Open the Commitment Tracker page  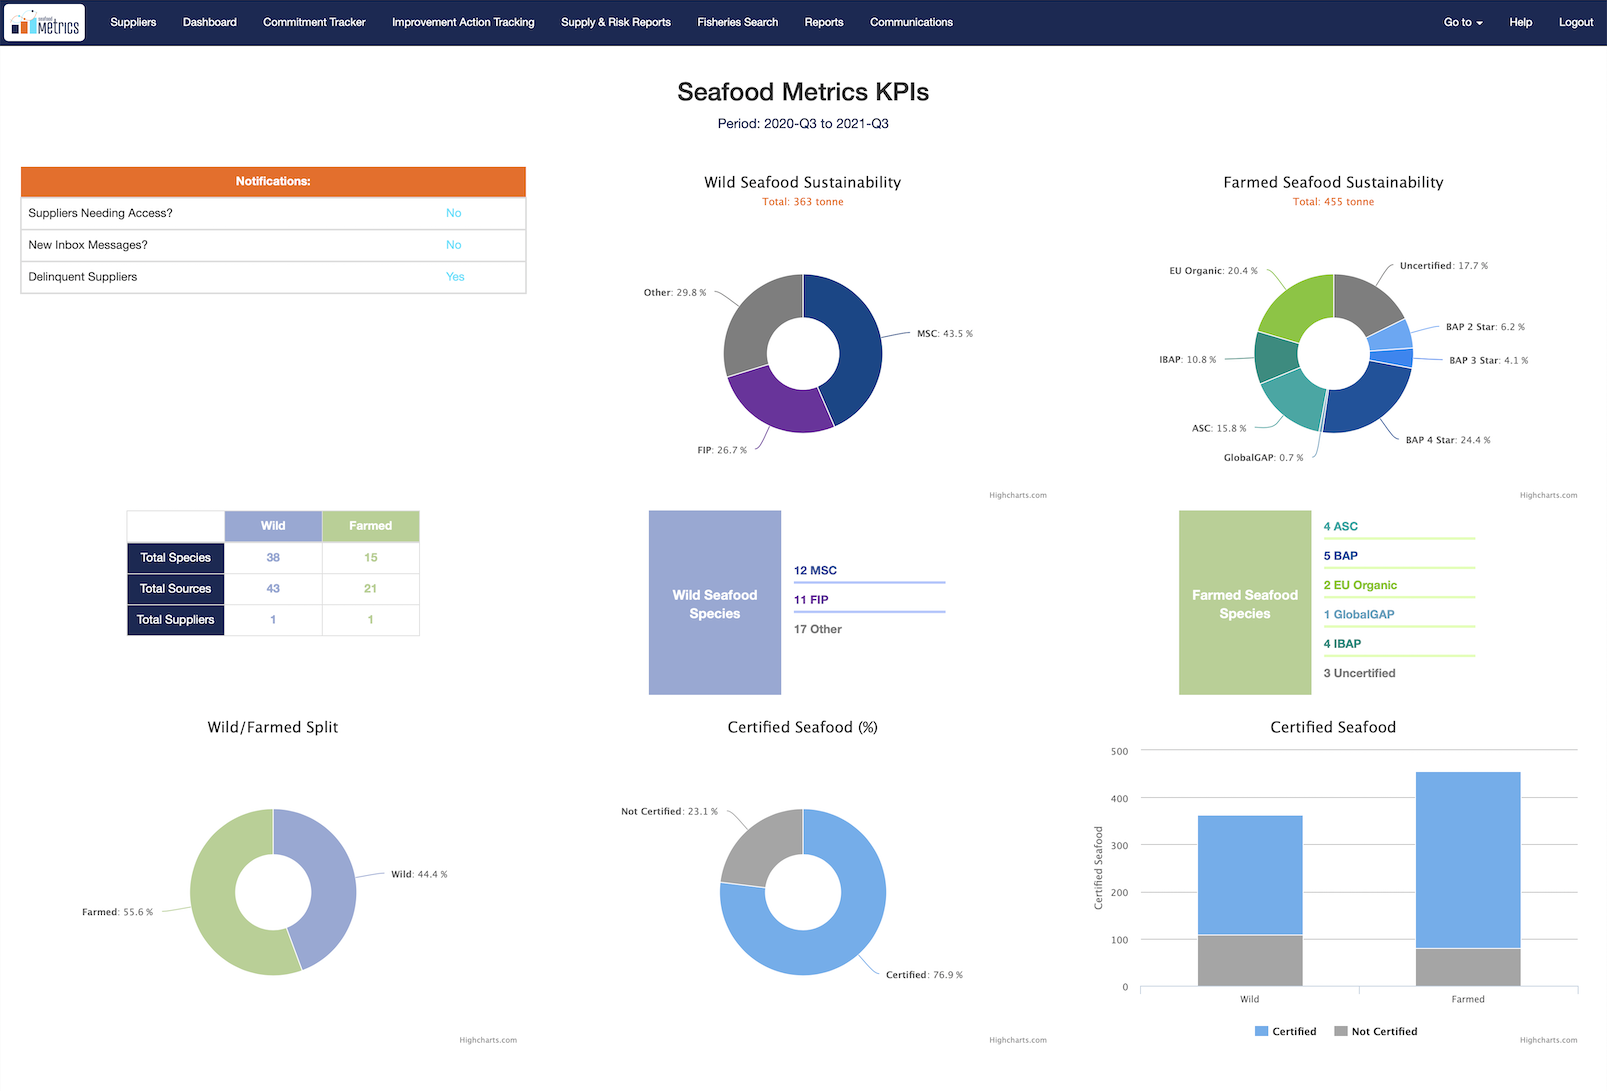coord(314,22)
